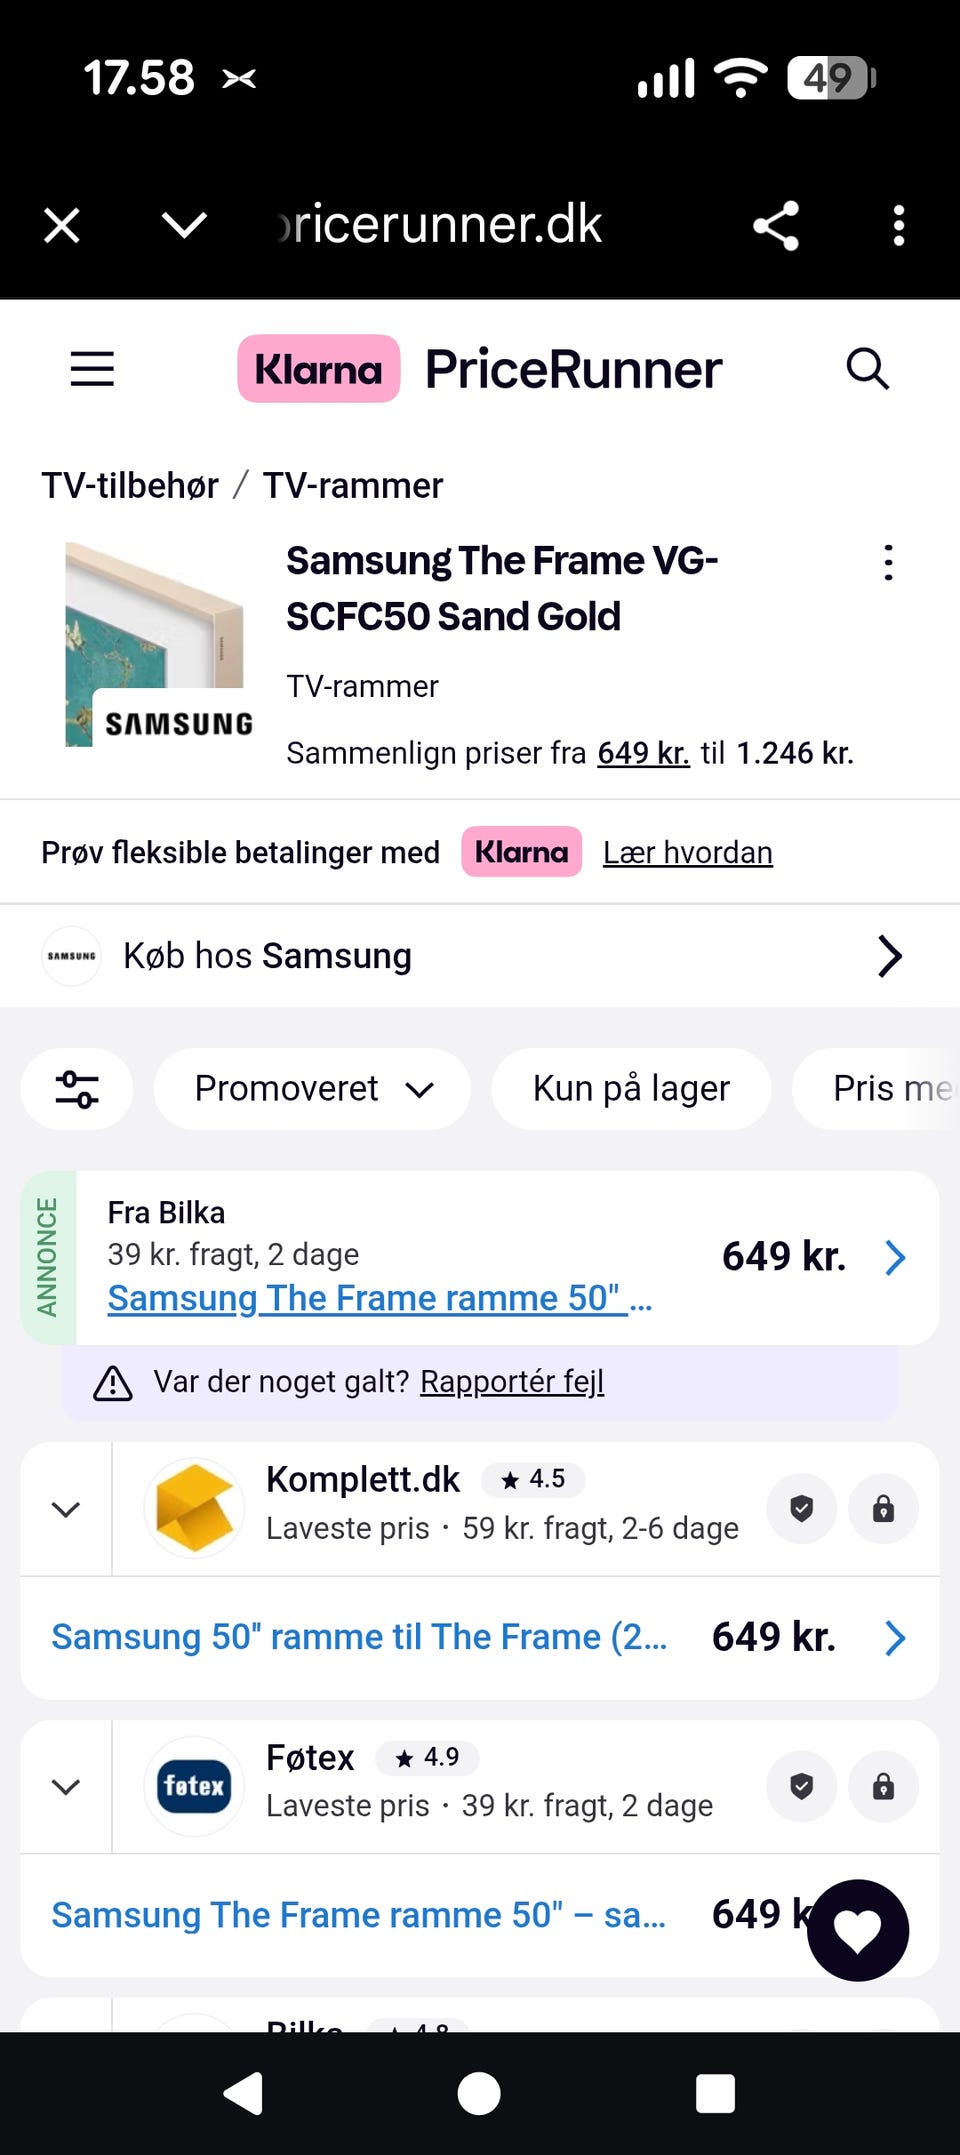Tap the Samsung frame product thumbnail

coord(155,645)
